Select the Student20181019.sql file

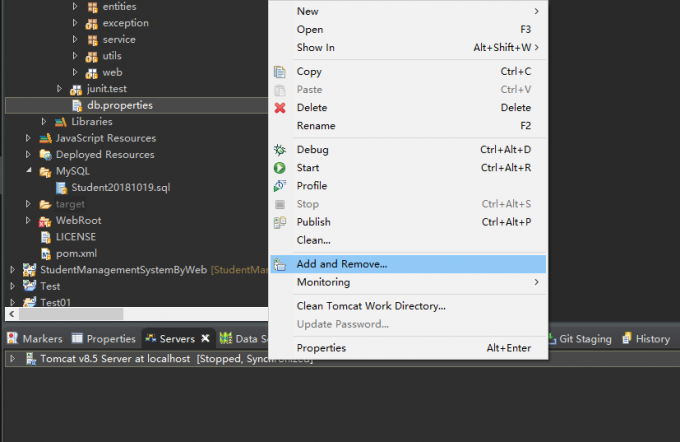(113, 187)
